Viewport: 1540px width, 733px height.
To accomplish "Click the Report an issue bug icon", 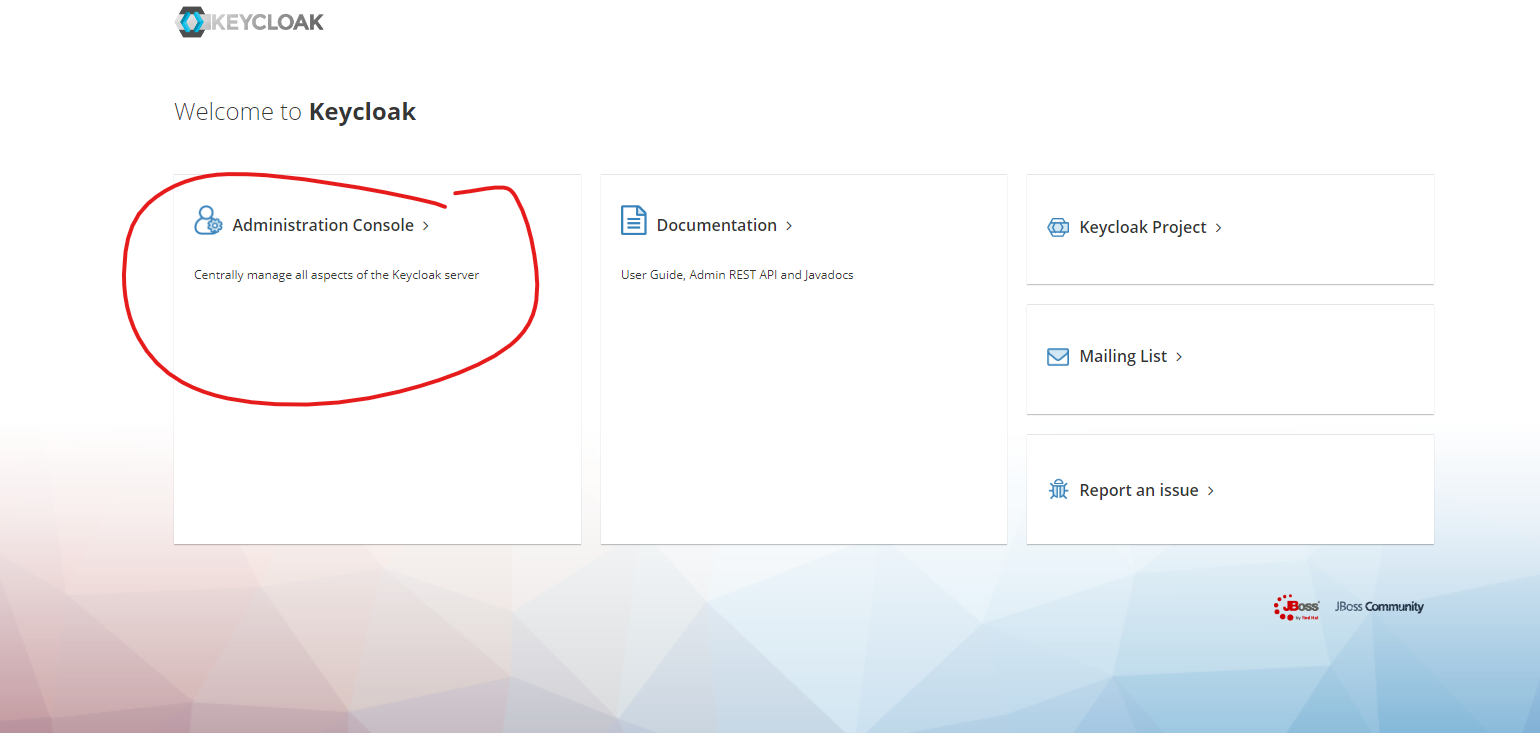I will point(1058,490).
